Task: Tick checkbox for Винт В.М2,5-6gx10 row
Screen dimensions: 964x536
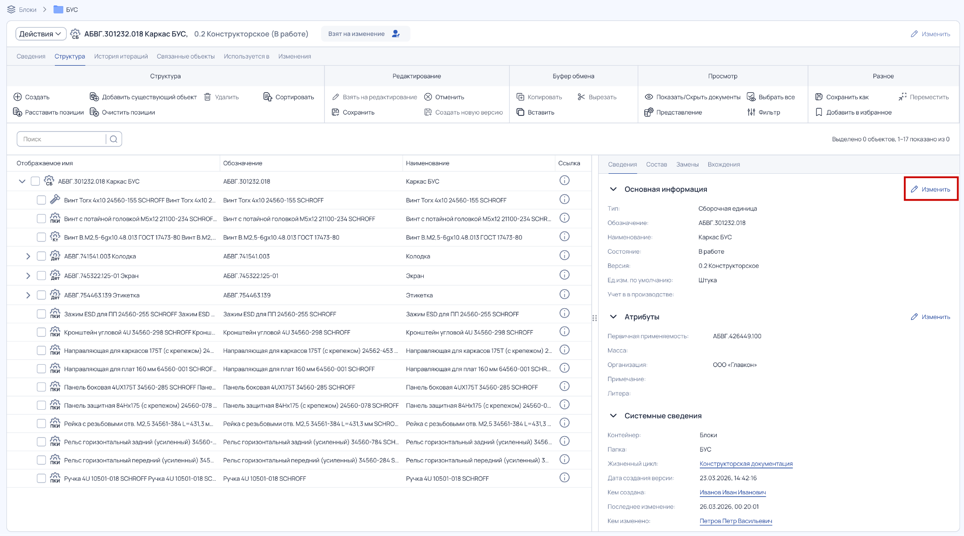Action: coord(41,237)
